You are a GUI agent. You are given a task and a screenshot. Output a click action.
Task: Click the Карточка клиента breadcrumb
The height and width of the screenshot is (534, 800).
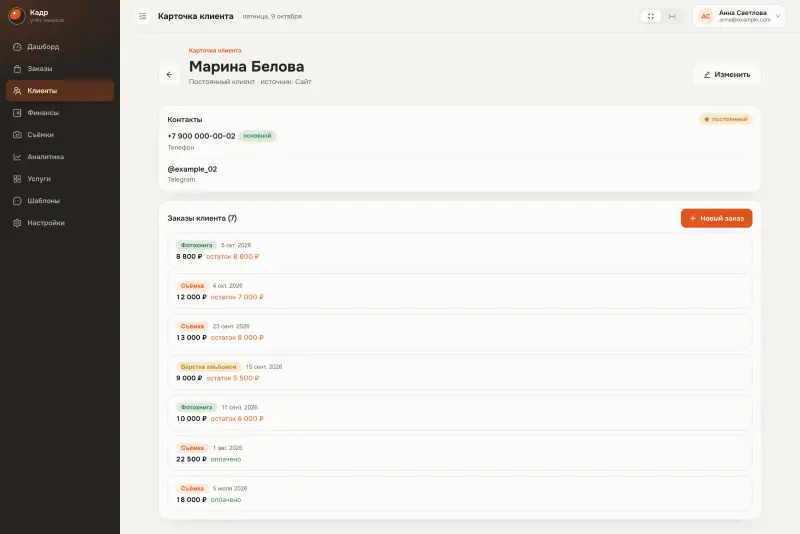pyautogui.click(x=215, y=50)
